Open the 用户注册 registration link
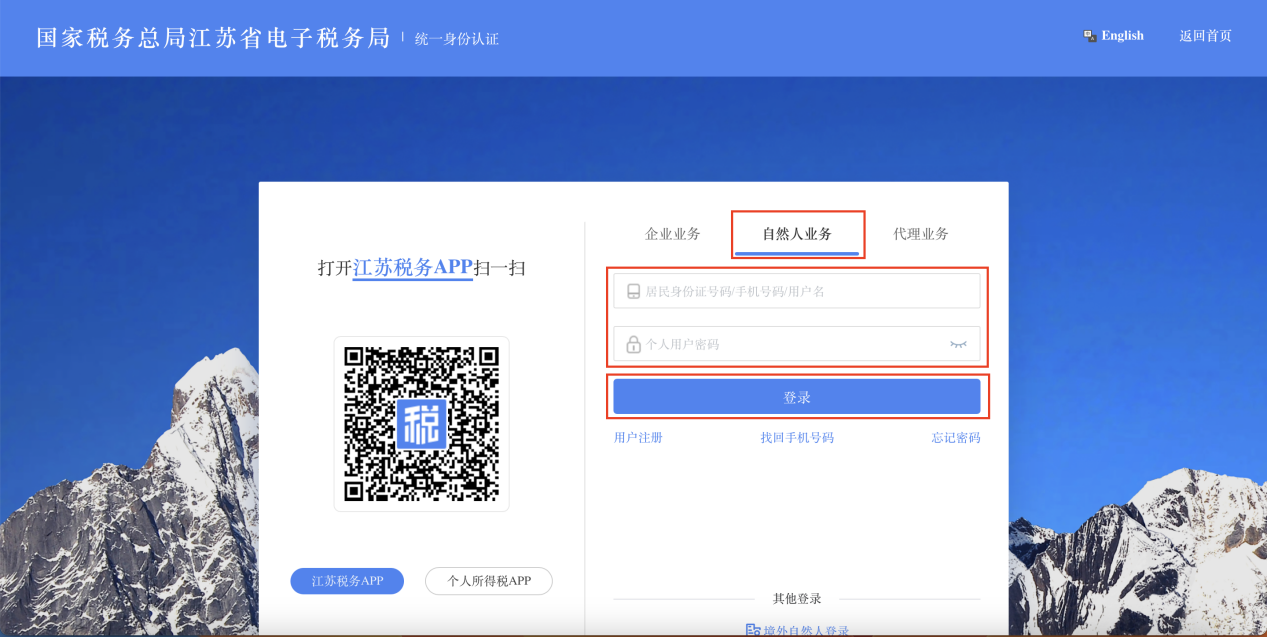 (x=638, y=438)
